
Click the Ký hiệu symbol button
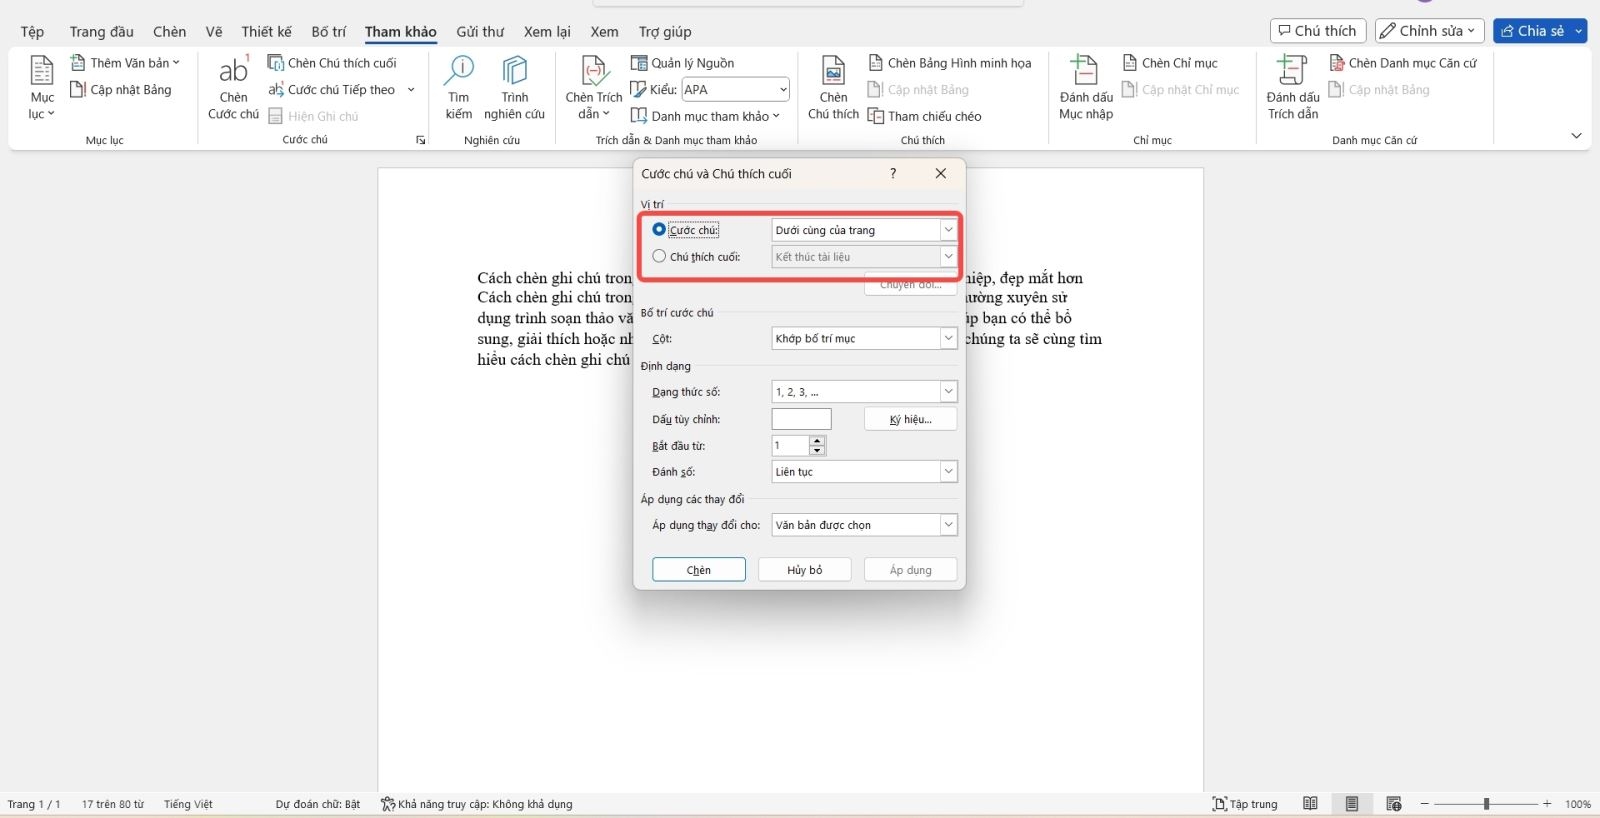point(910,419)
